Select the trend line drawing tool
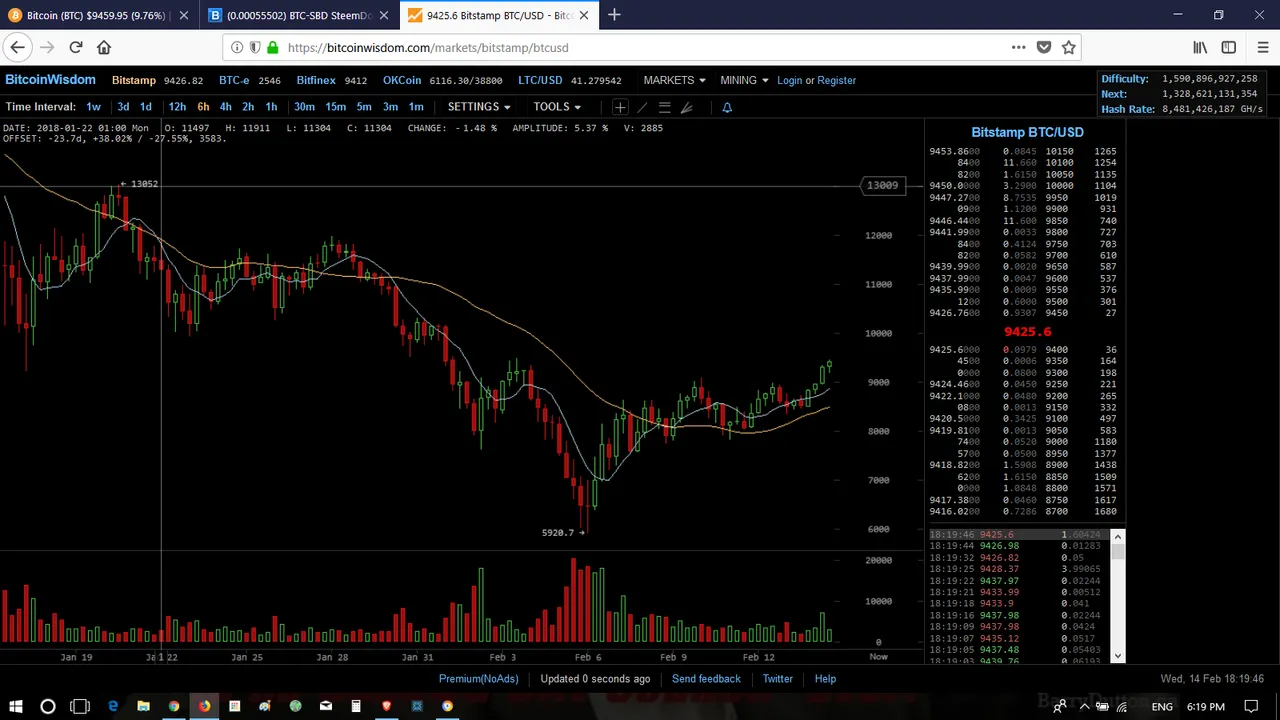Image resolution: width=1280 pixels, height=720 pixels. tap(642, 107)
